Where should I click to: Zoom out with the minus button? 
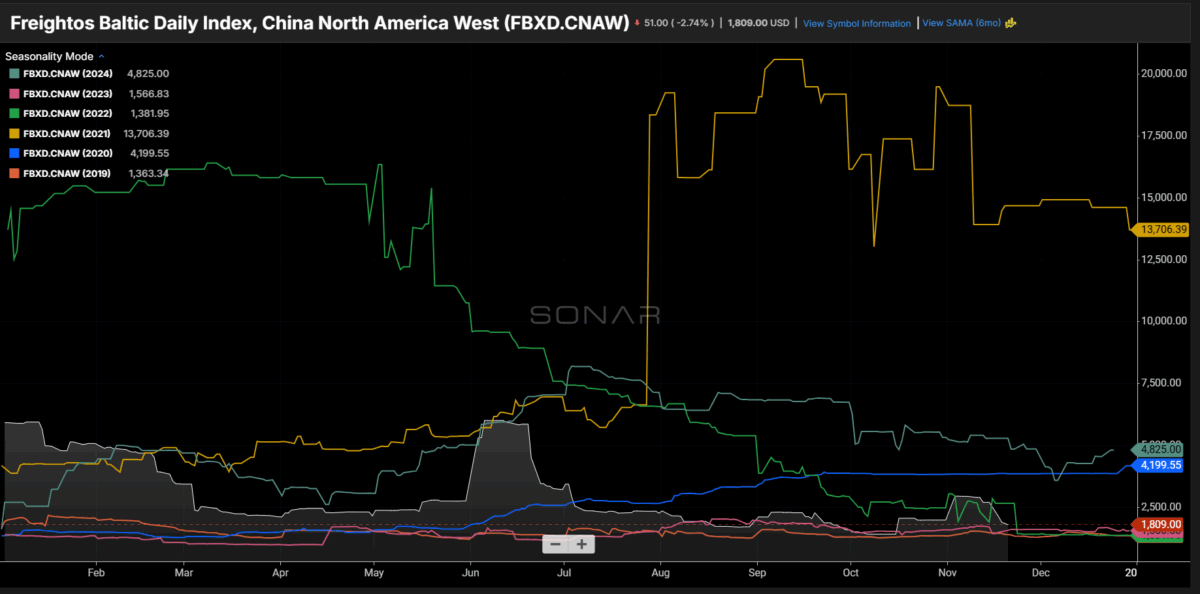(x=555, y=544)
